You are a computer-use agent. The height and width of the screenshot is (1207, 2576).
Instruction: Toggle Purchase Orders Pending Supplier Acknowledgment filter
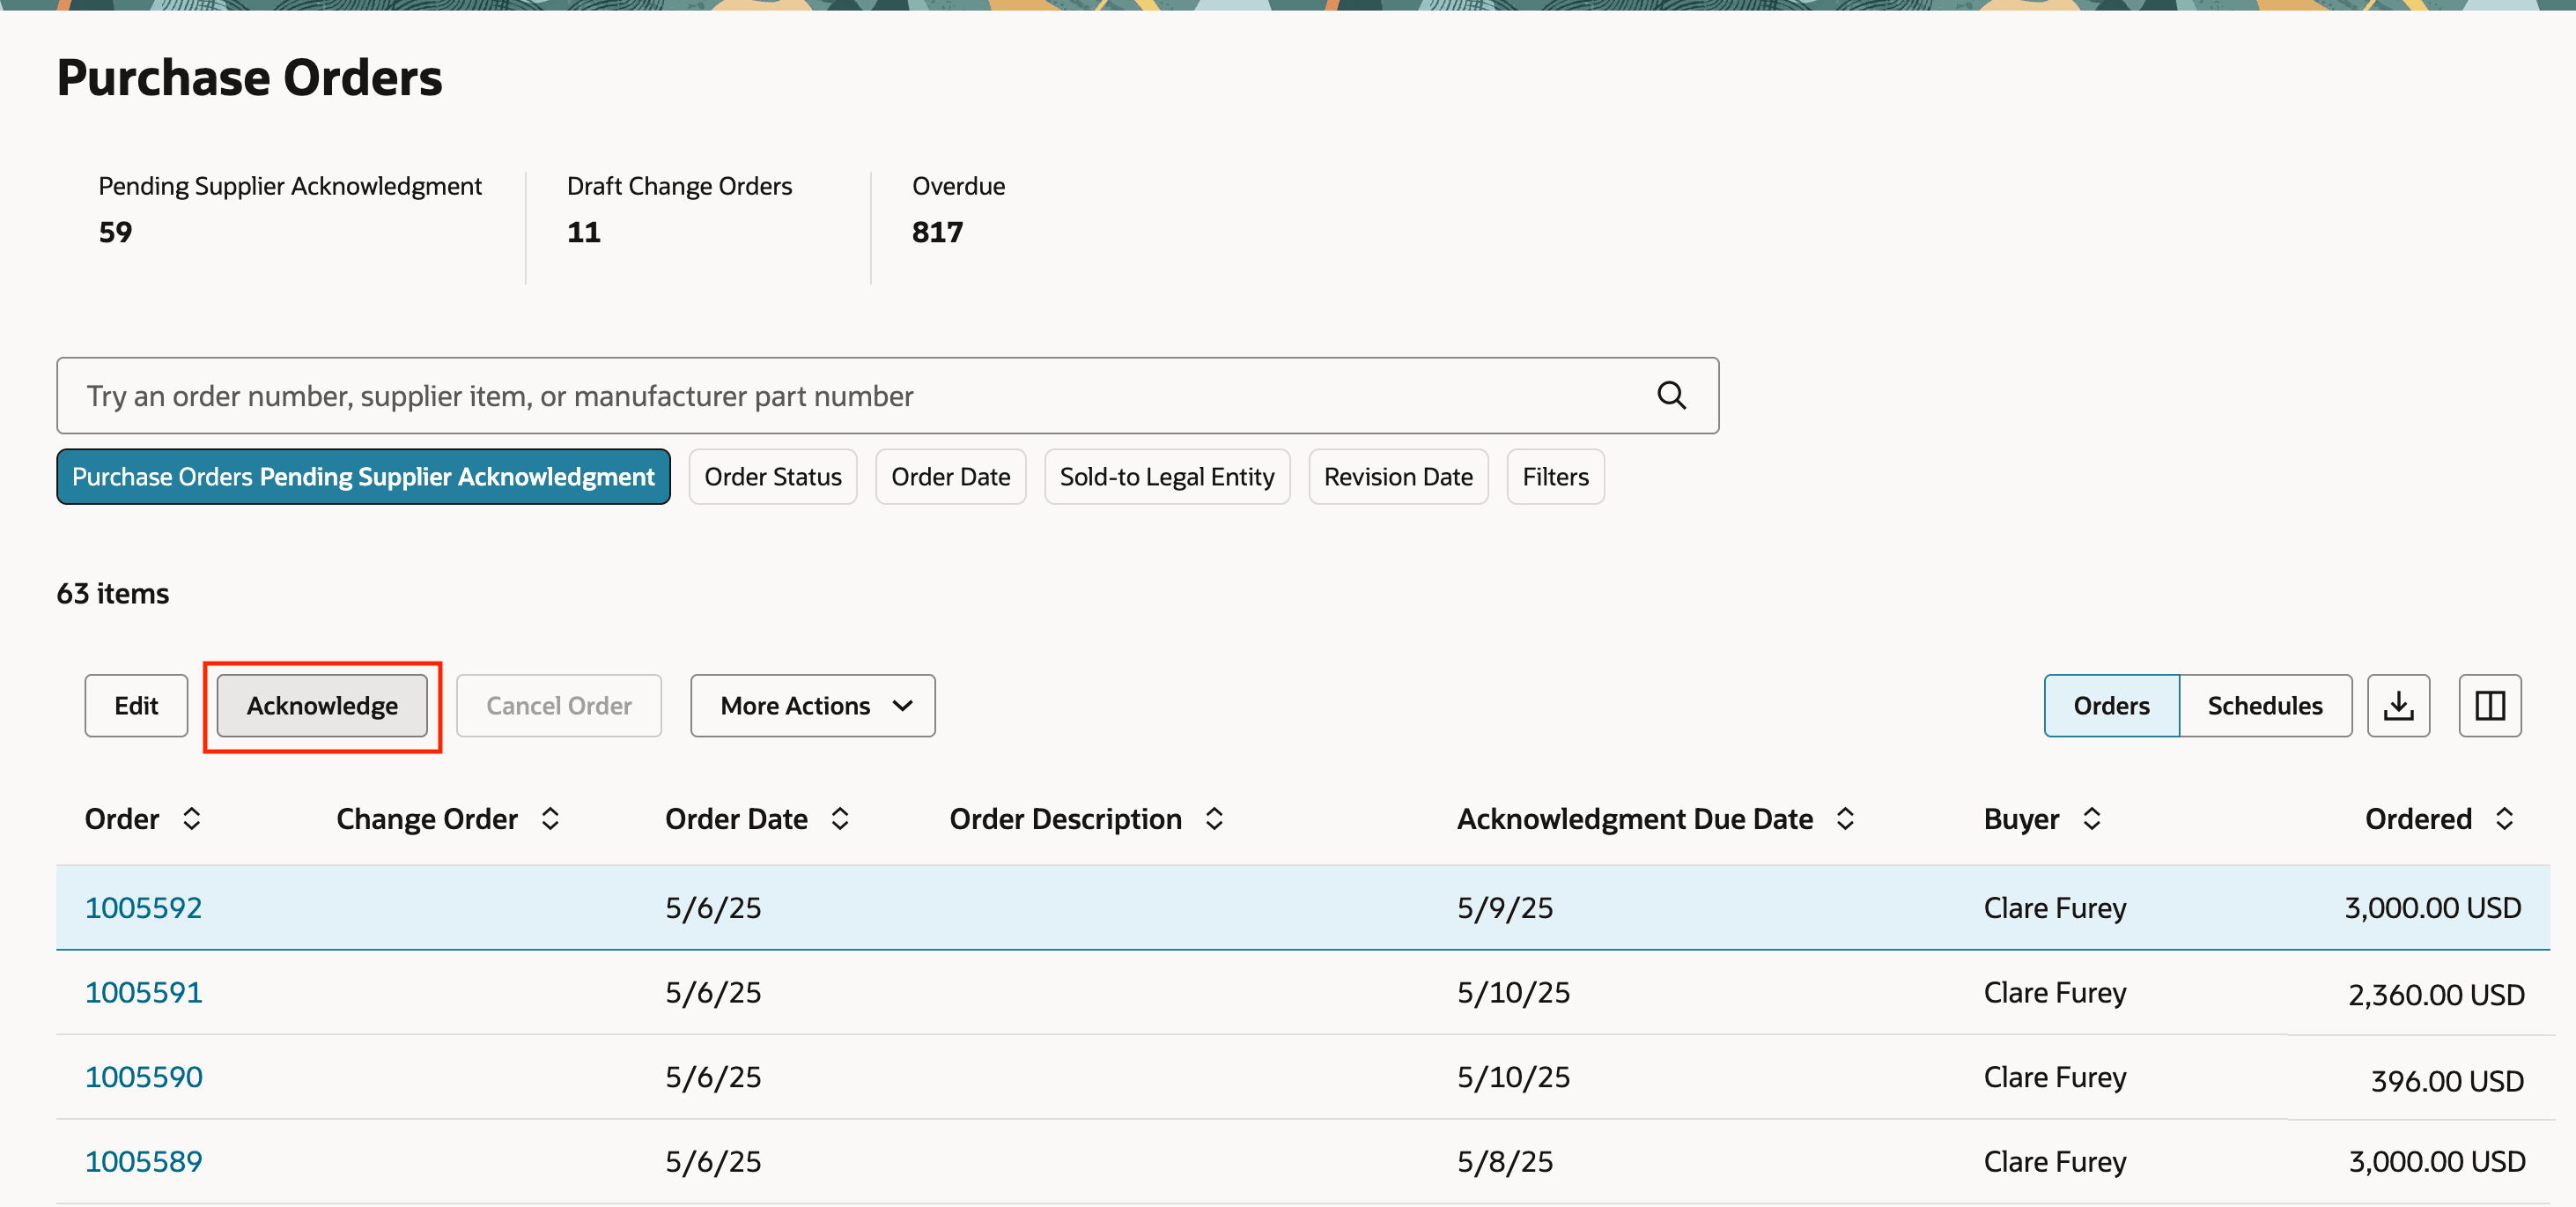click(363, 477)
